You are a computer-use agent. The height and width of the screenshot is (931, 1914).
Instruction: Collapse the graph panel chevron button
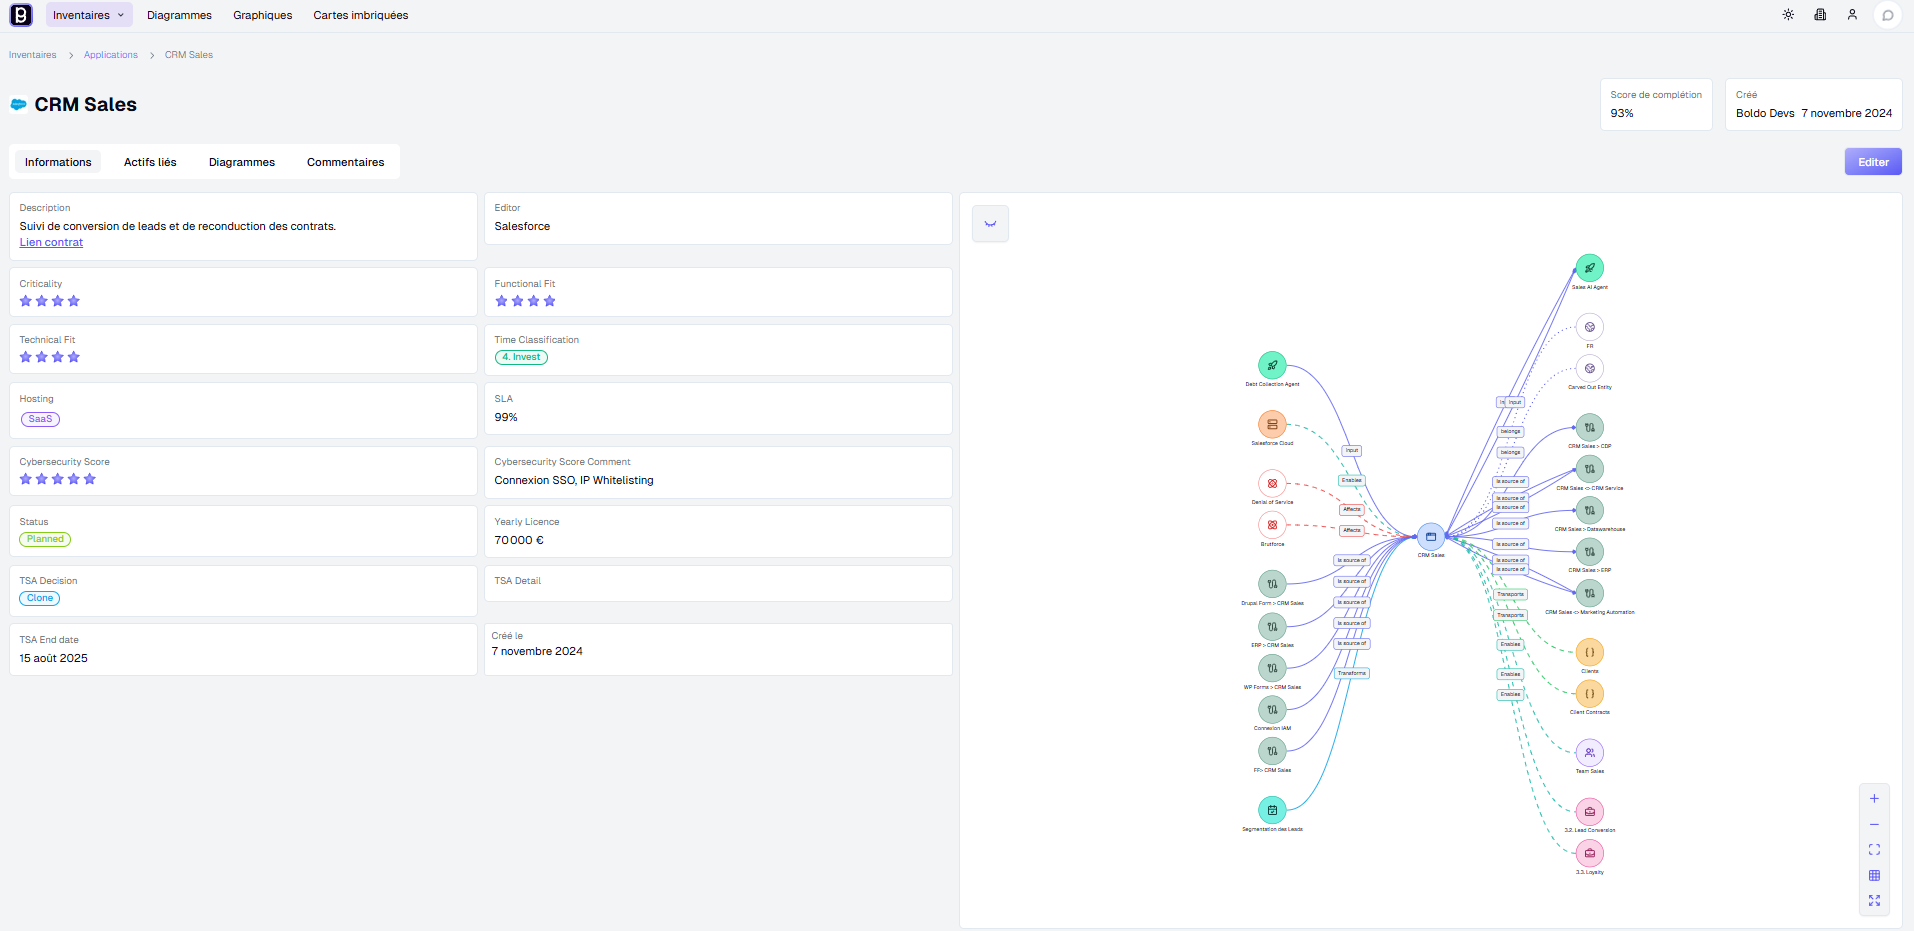tap(990, 224)
